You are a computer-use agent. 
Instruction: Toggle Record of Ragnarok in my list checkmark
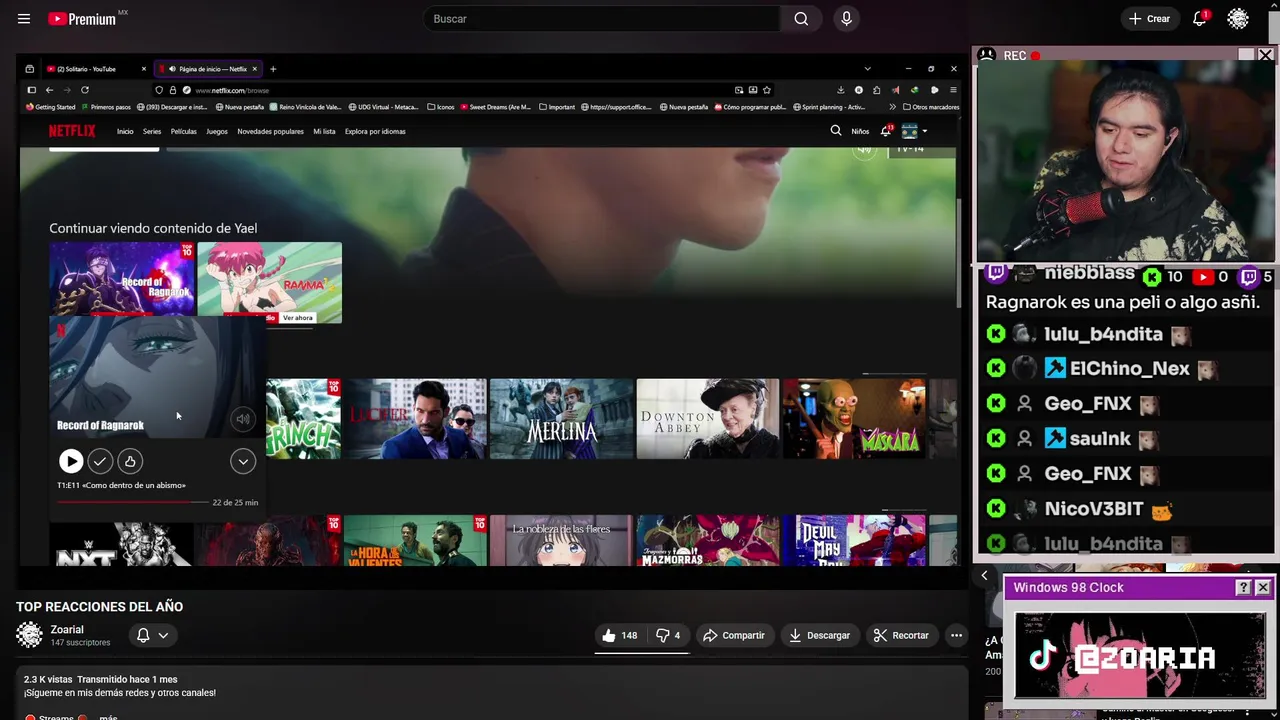click(x=100, y=461)
